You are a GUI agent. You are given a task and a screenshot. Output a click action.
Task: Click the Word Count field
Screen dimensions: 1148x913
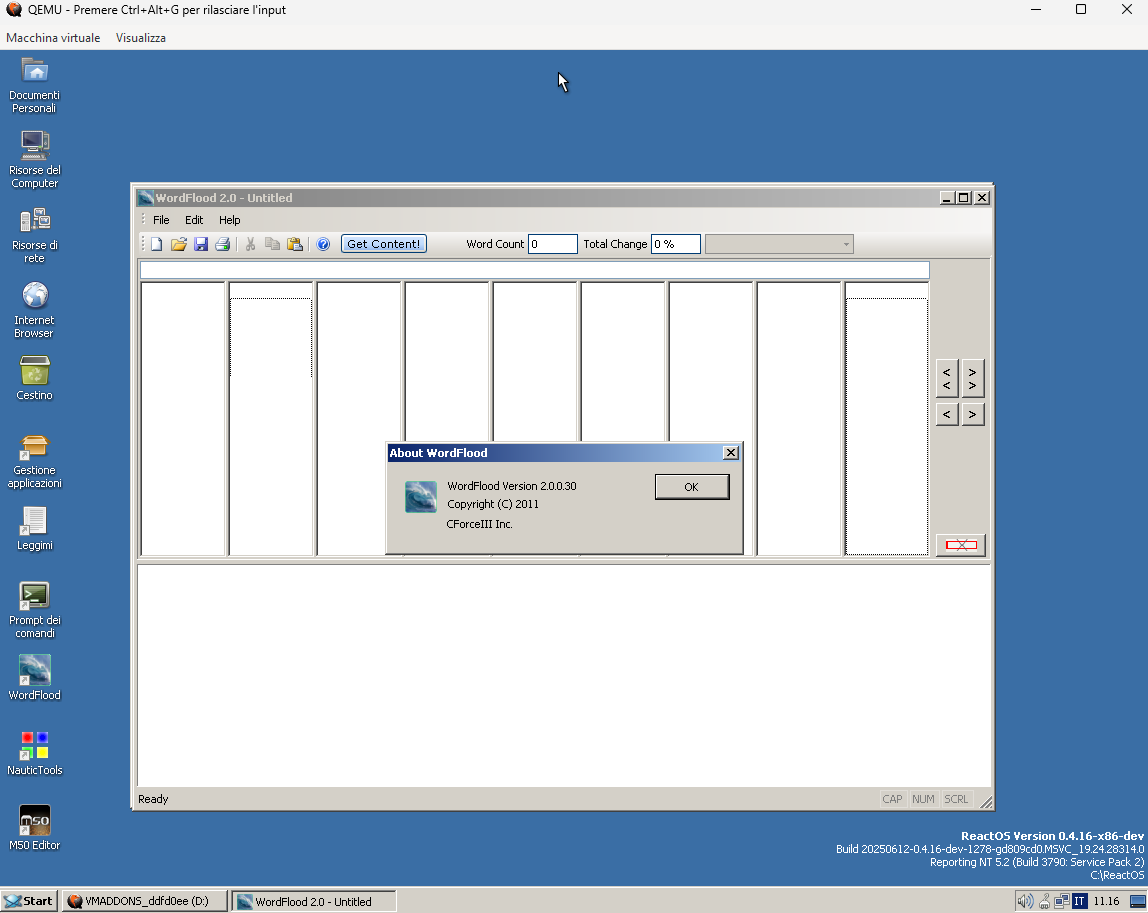(553, 244)
